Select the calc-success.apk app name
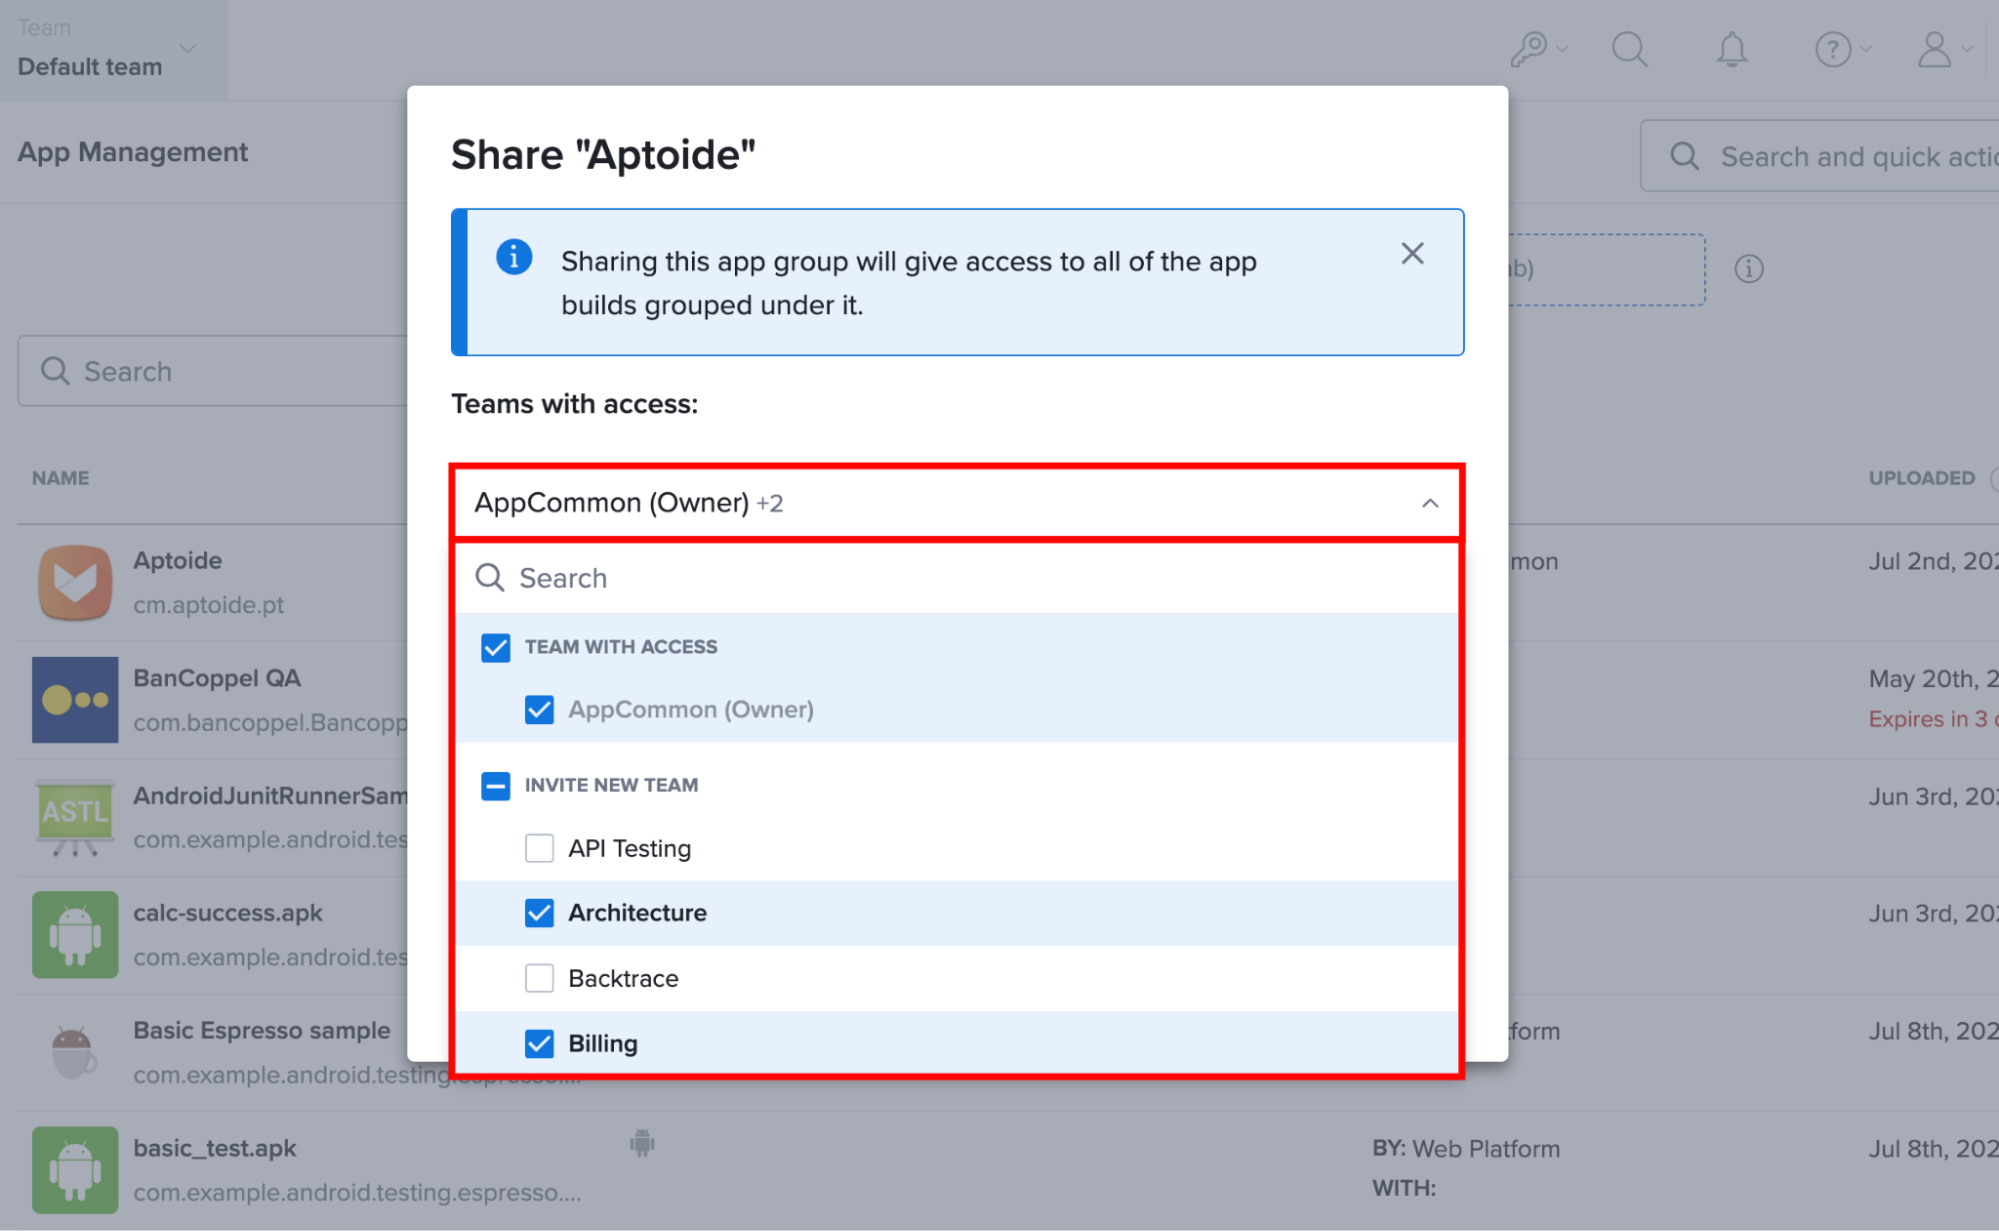 click(228, 913)
